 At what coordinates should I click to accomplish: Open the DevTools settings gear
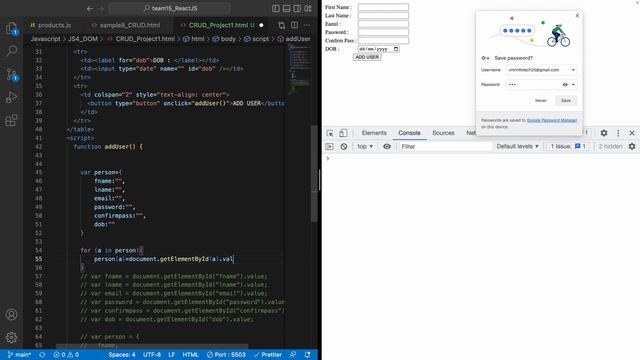604,133
